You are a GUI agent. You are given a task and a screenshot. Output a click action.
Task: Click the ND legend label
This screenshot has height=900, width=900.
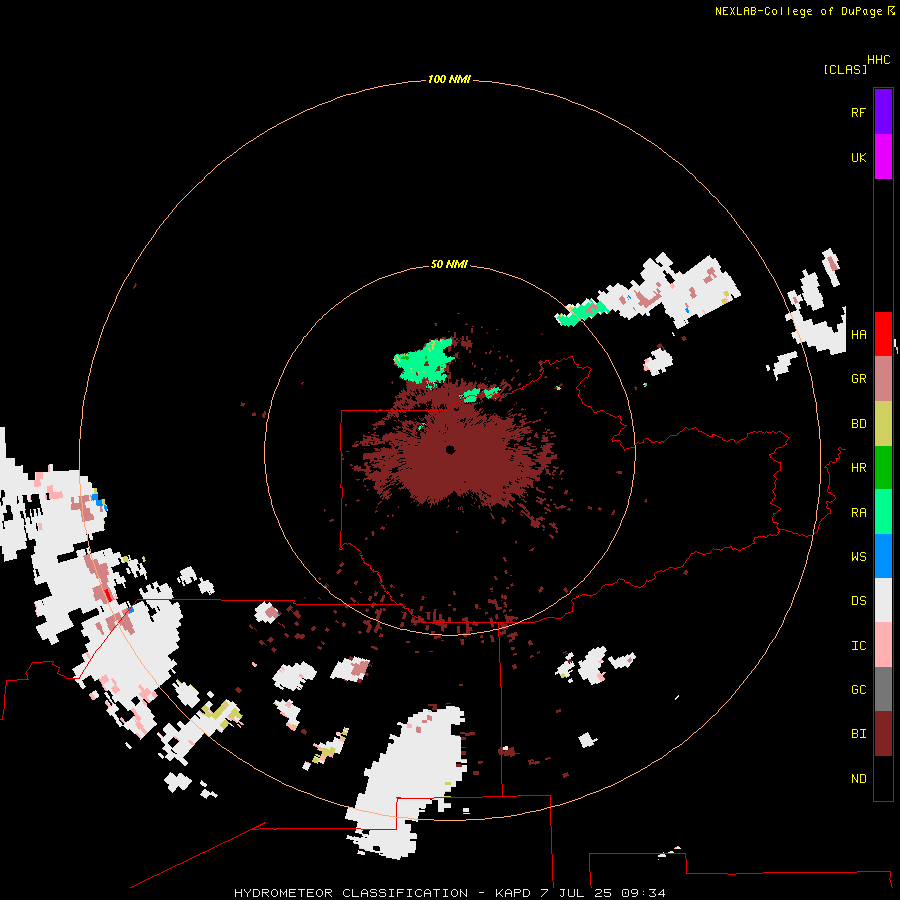tap(858, 778)
